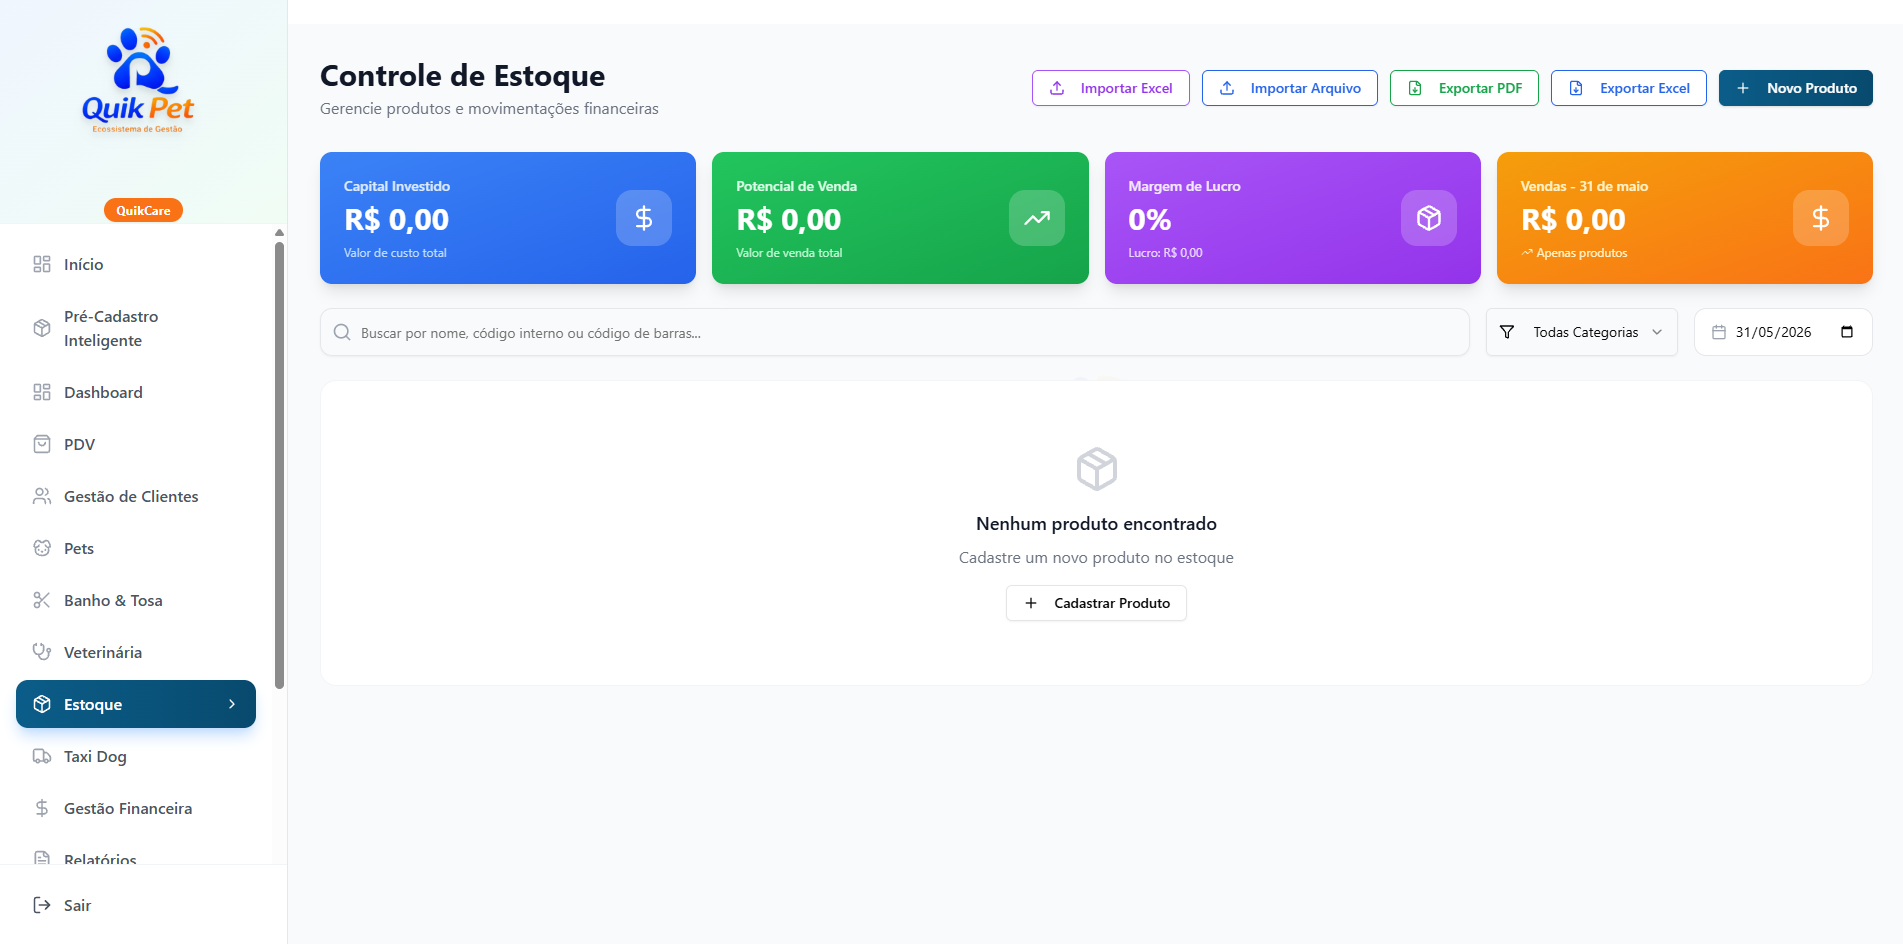Click the Veterinária stethoscope icon
1903x944 pixels.
[42, 652]
